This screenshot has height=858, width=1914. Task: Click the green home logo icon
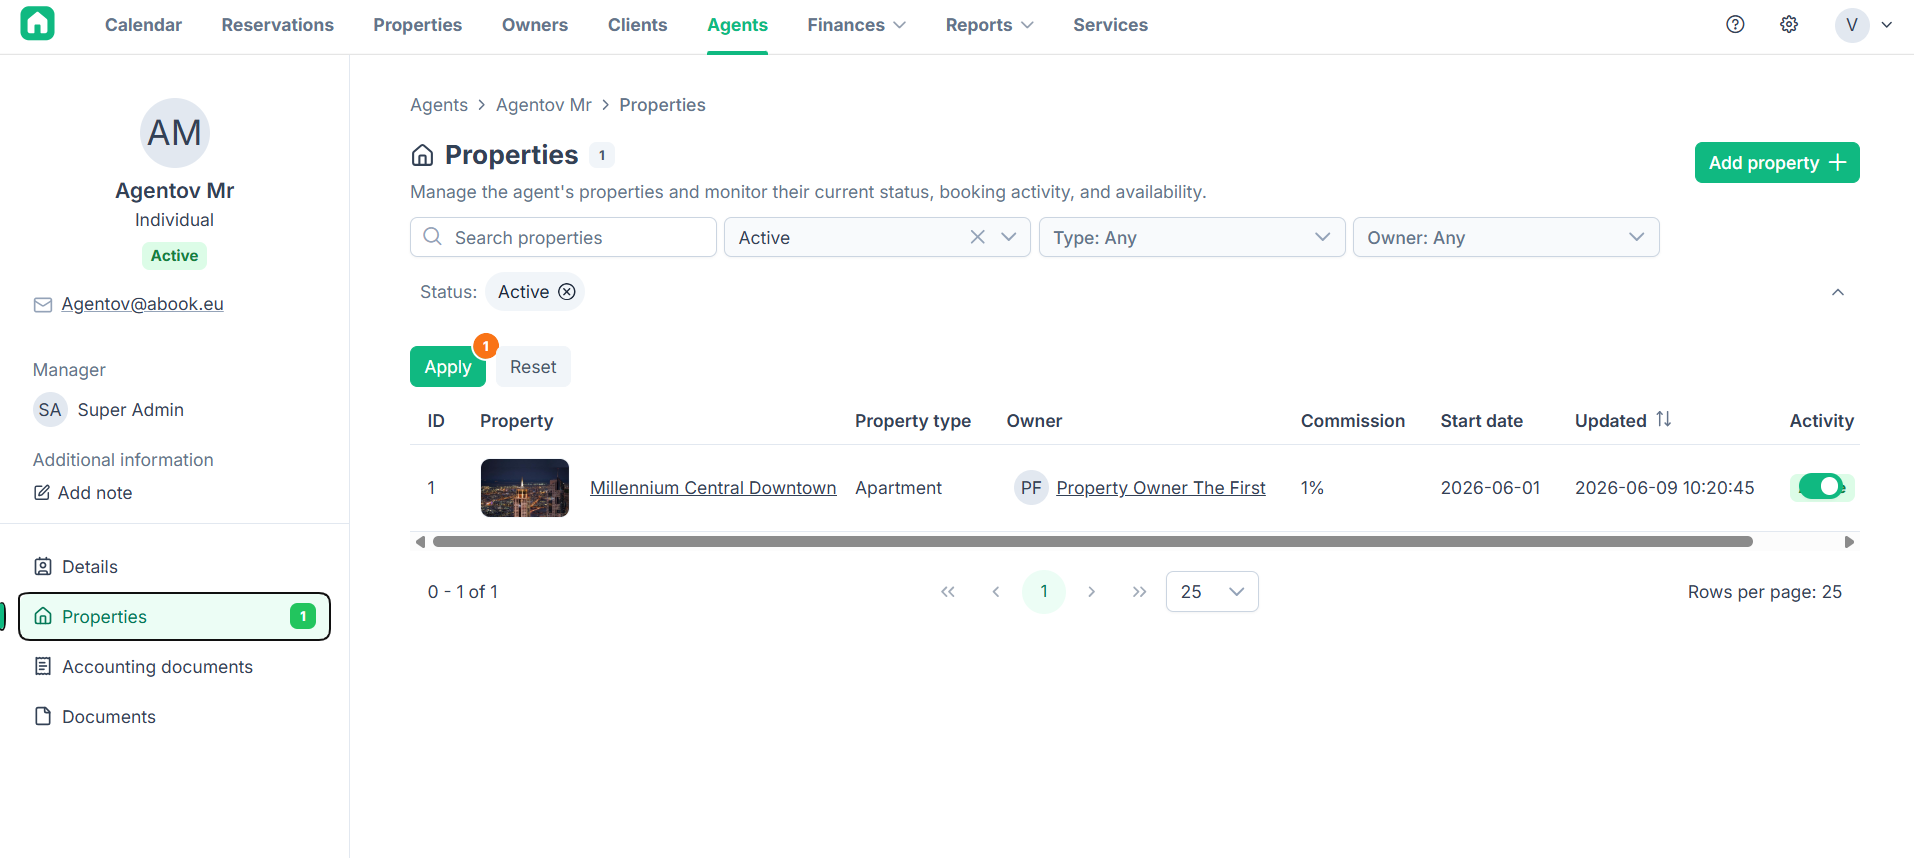click(37, 24)
